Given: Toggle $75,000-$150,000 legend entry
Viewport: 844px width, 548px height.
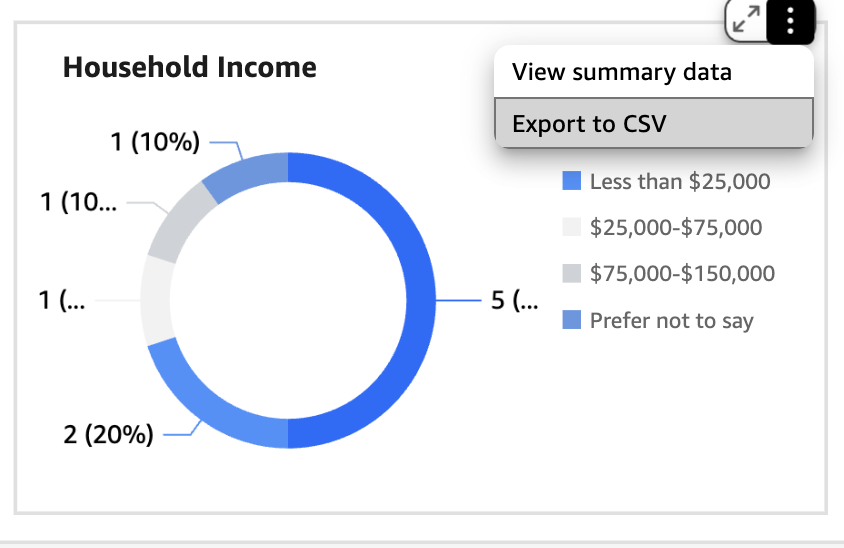Looking at the screenshot, I should click(669, 273).
